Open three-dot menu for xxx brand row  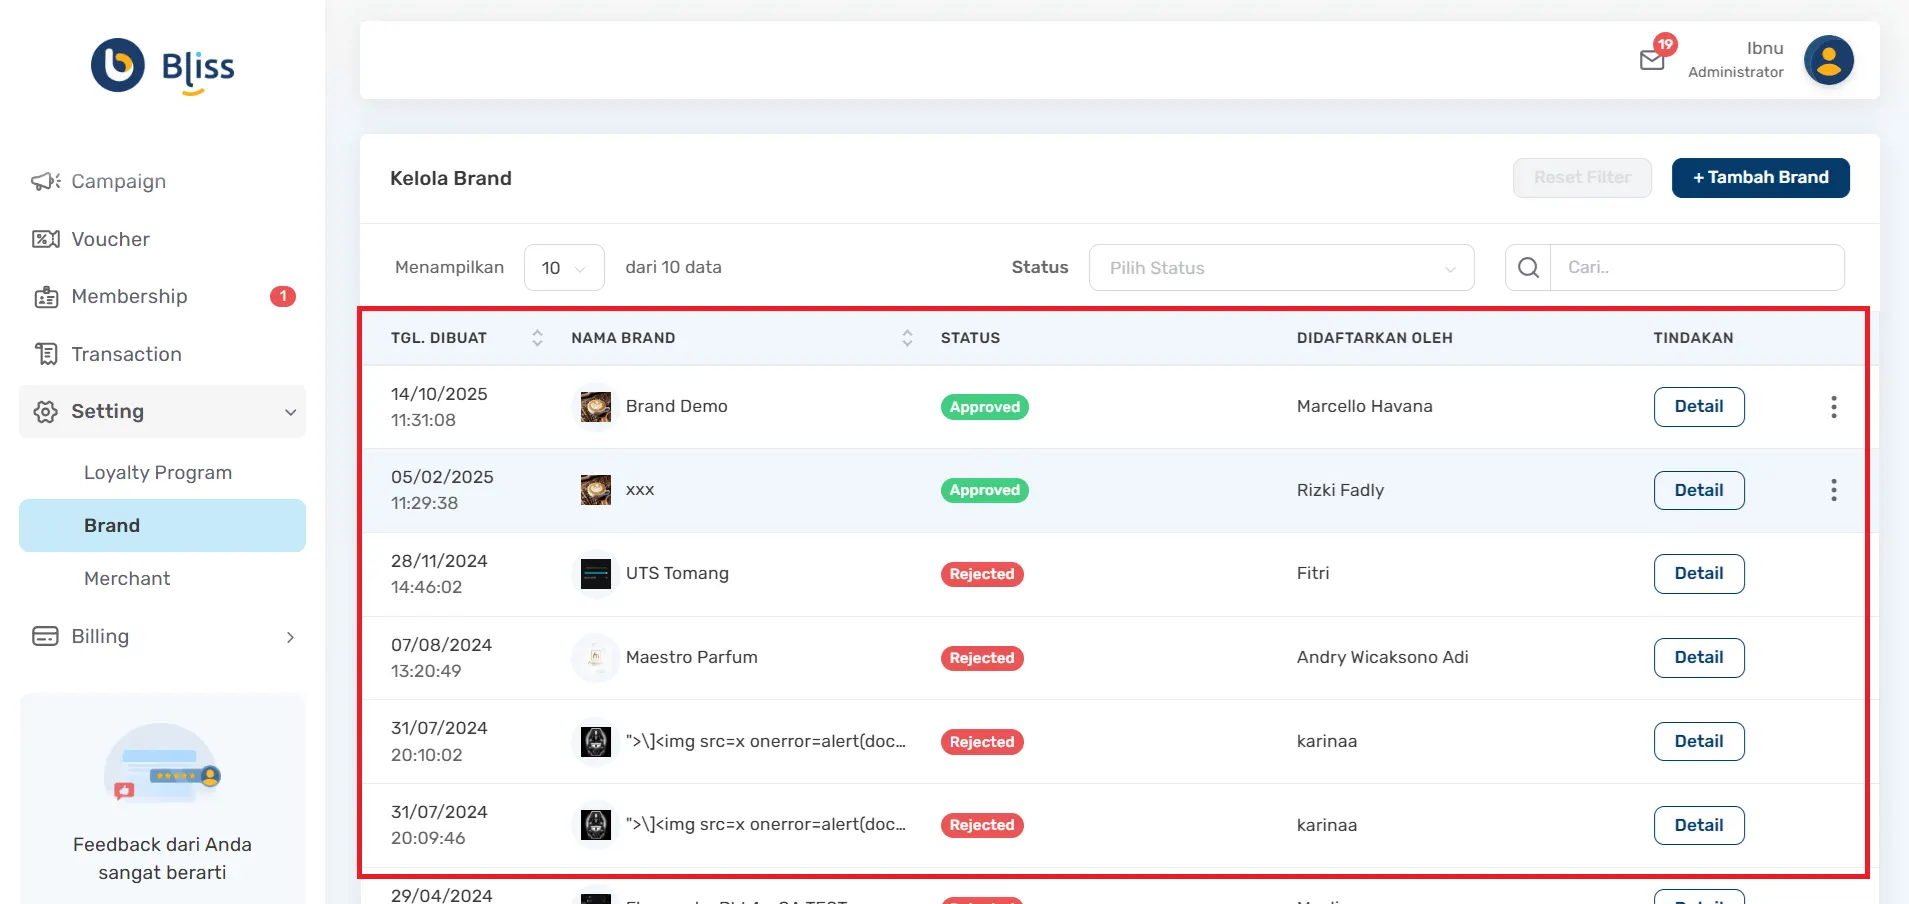coord(1833,490)
